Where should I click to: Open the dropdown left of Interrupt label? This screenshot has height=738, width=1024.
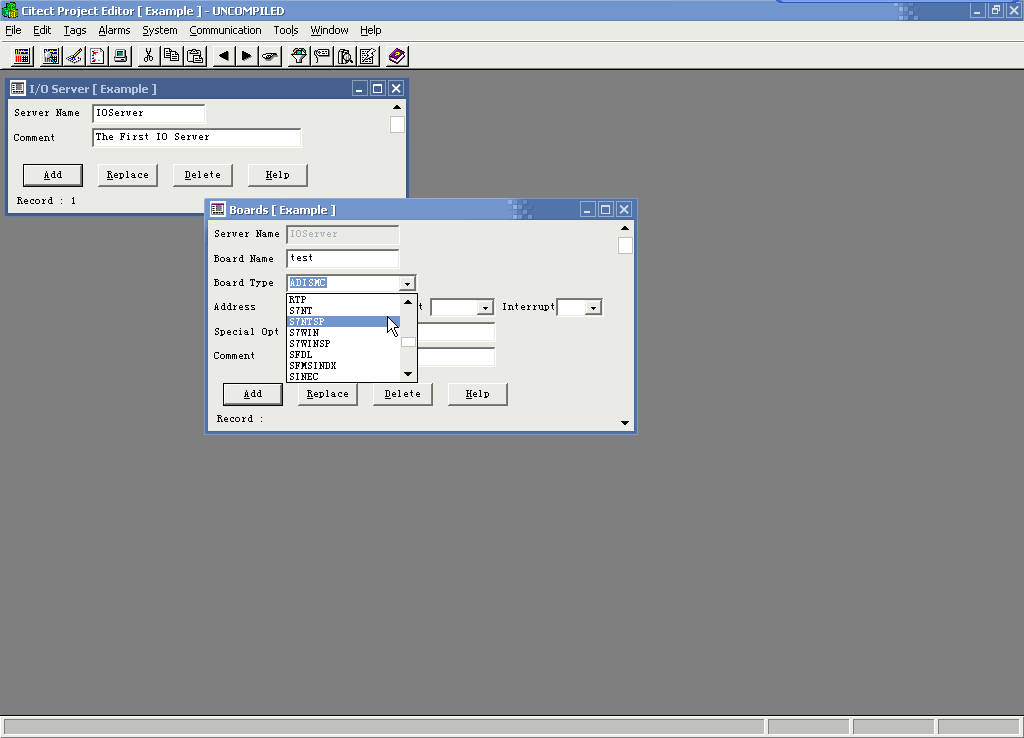point(485,308)
